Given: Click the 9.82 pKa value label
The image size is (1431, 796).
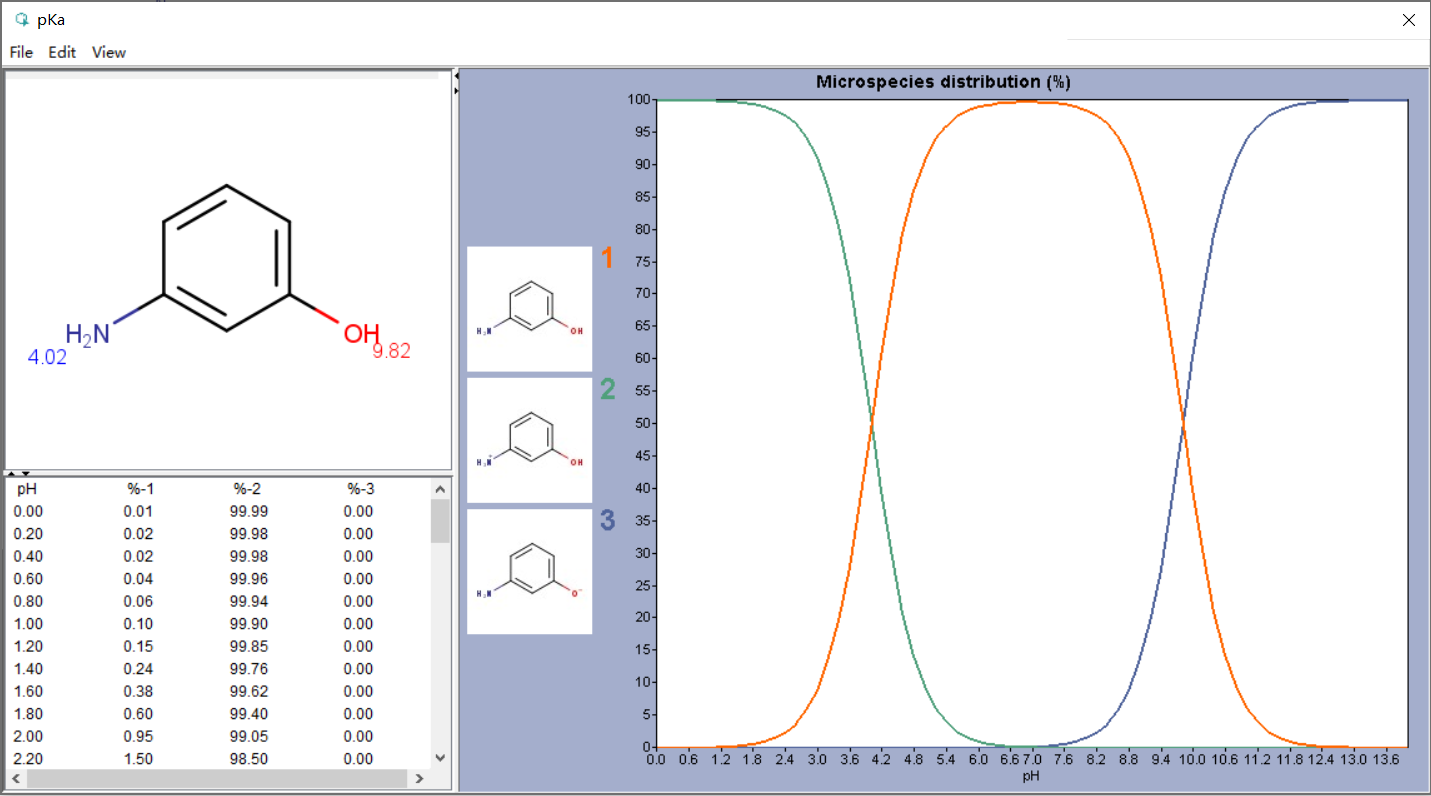Looking at the screenshot, I should click(391, 351).
